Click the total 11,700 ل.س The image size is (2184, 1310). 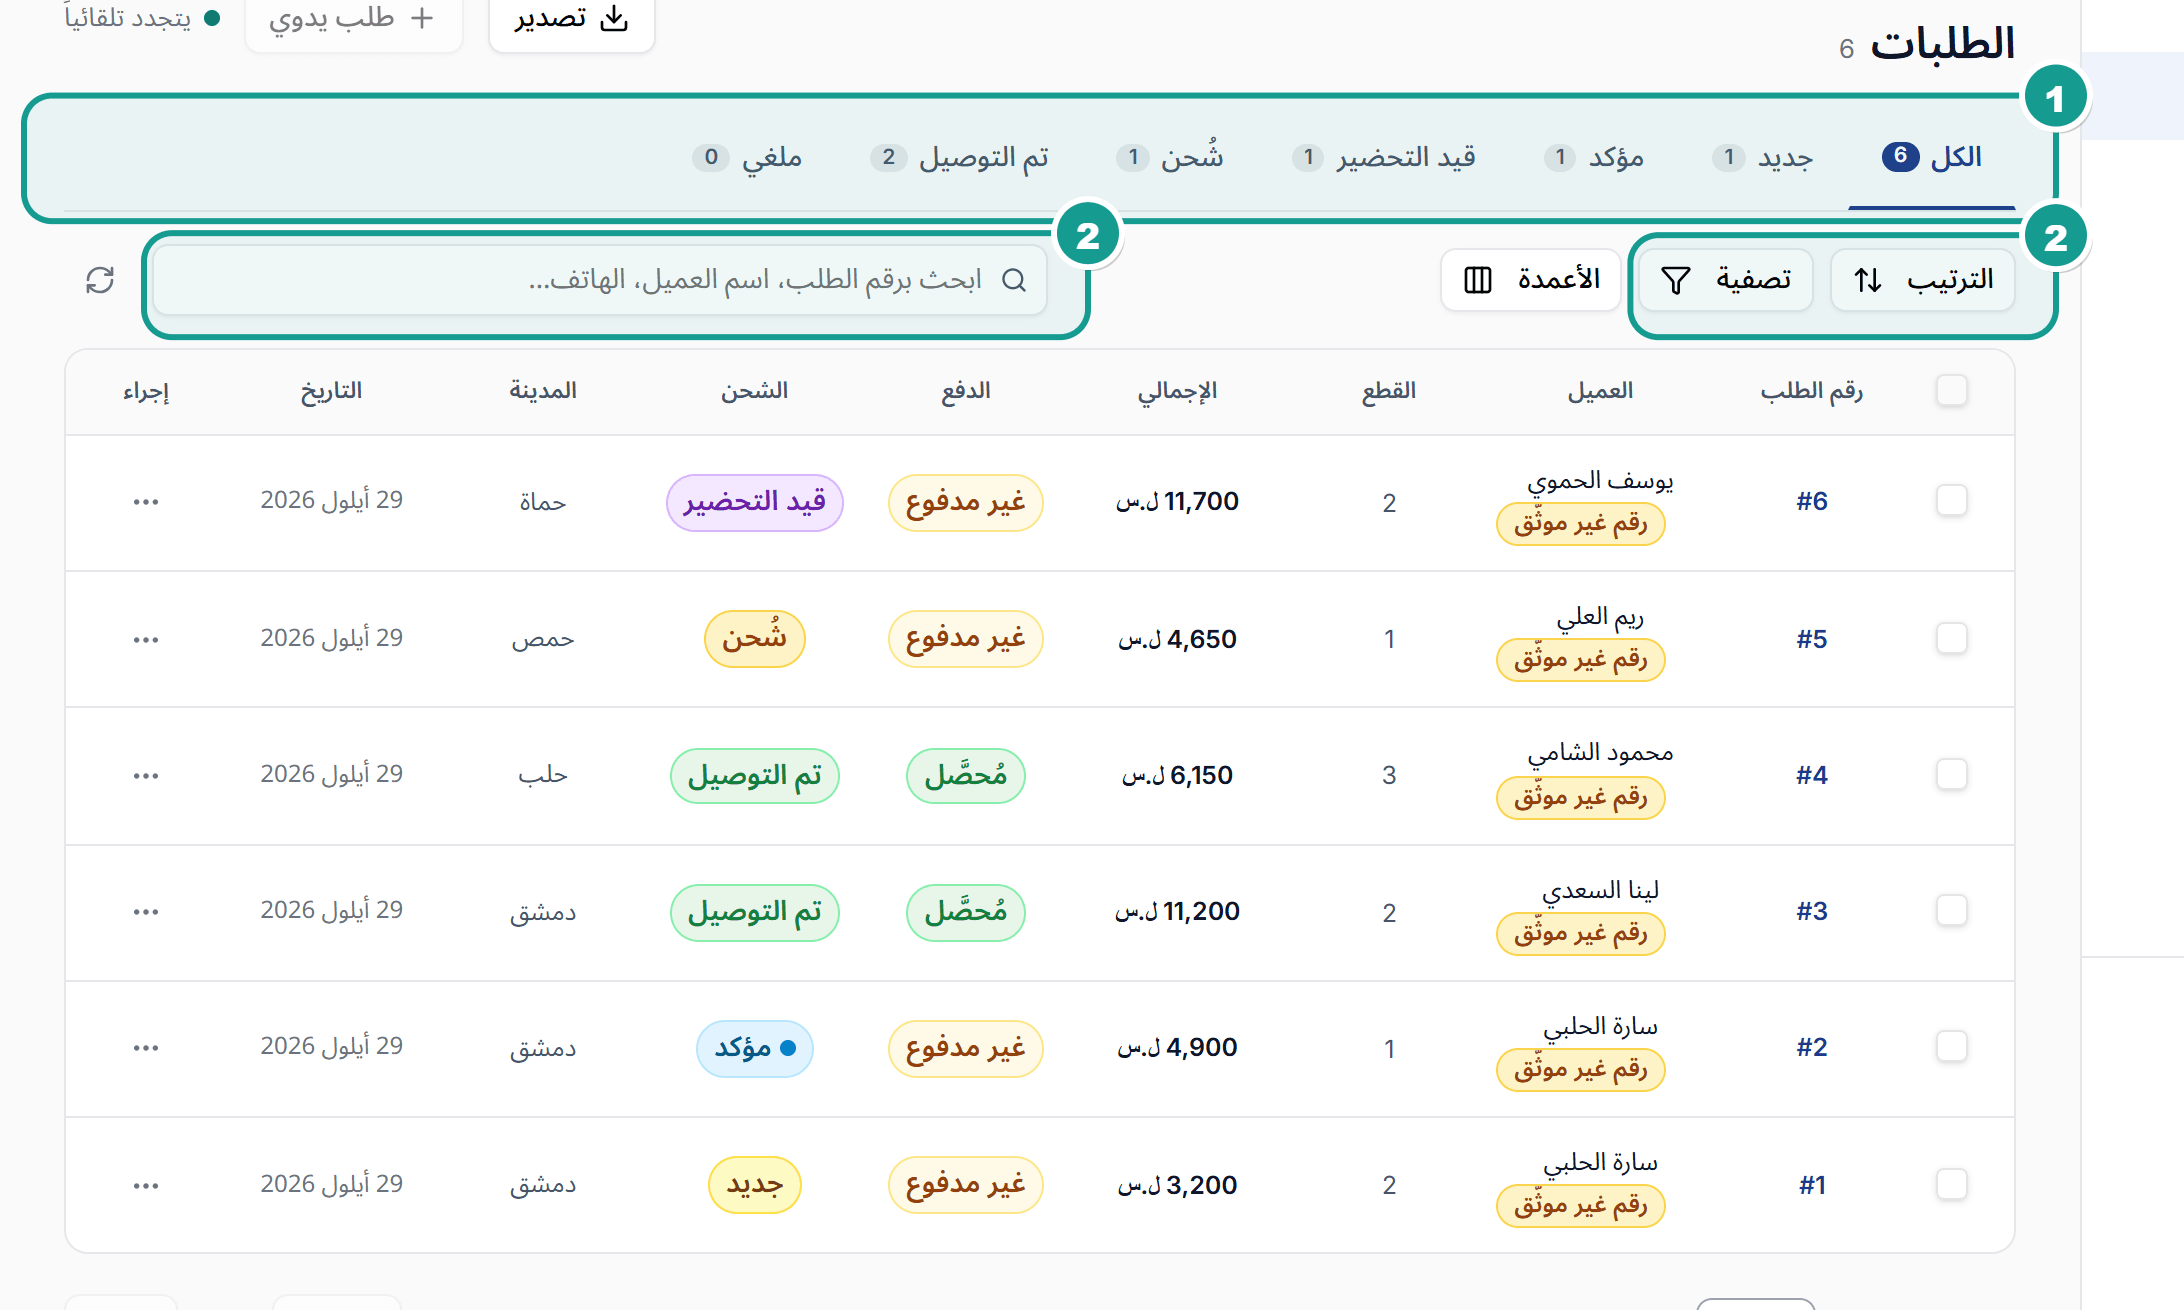(1177, 501)
